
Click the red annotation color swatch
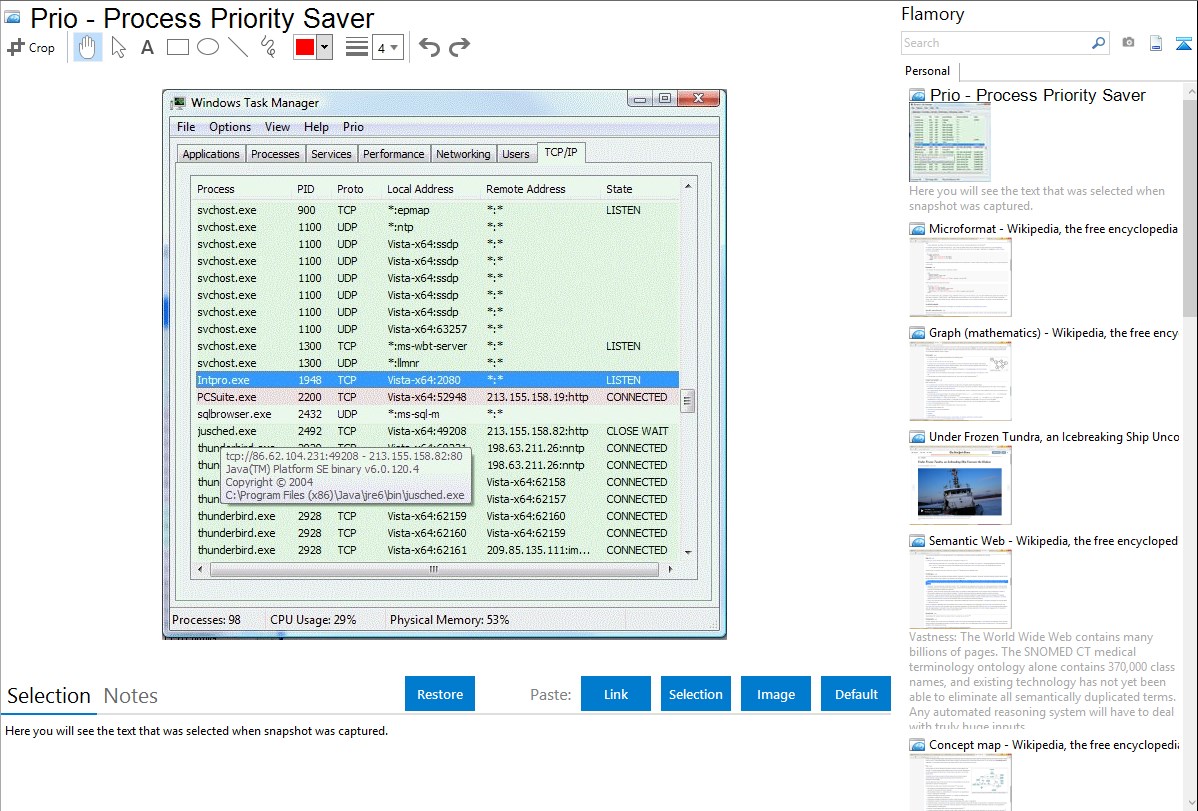[305, 47]
